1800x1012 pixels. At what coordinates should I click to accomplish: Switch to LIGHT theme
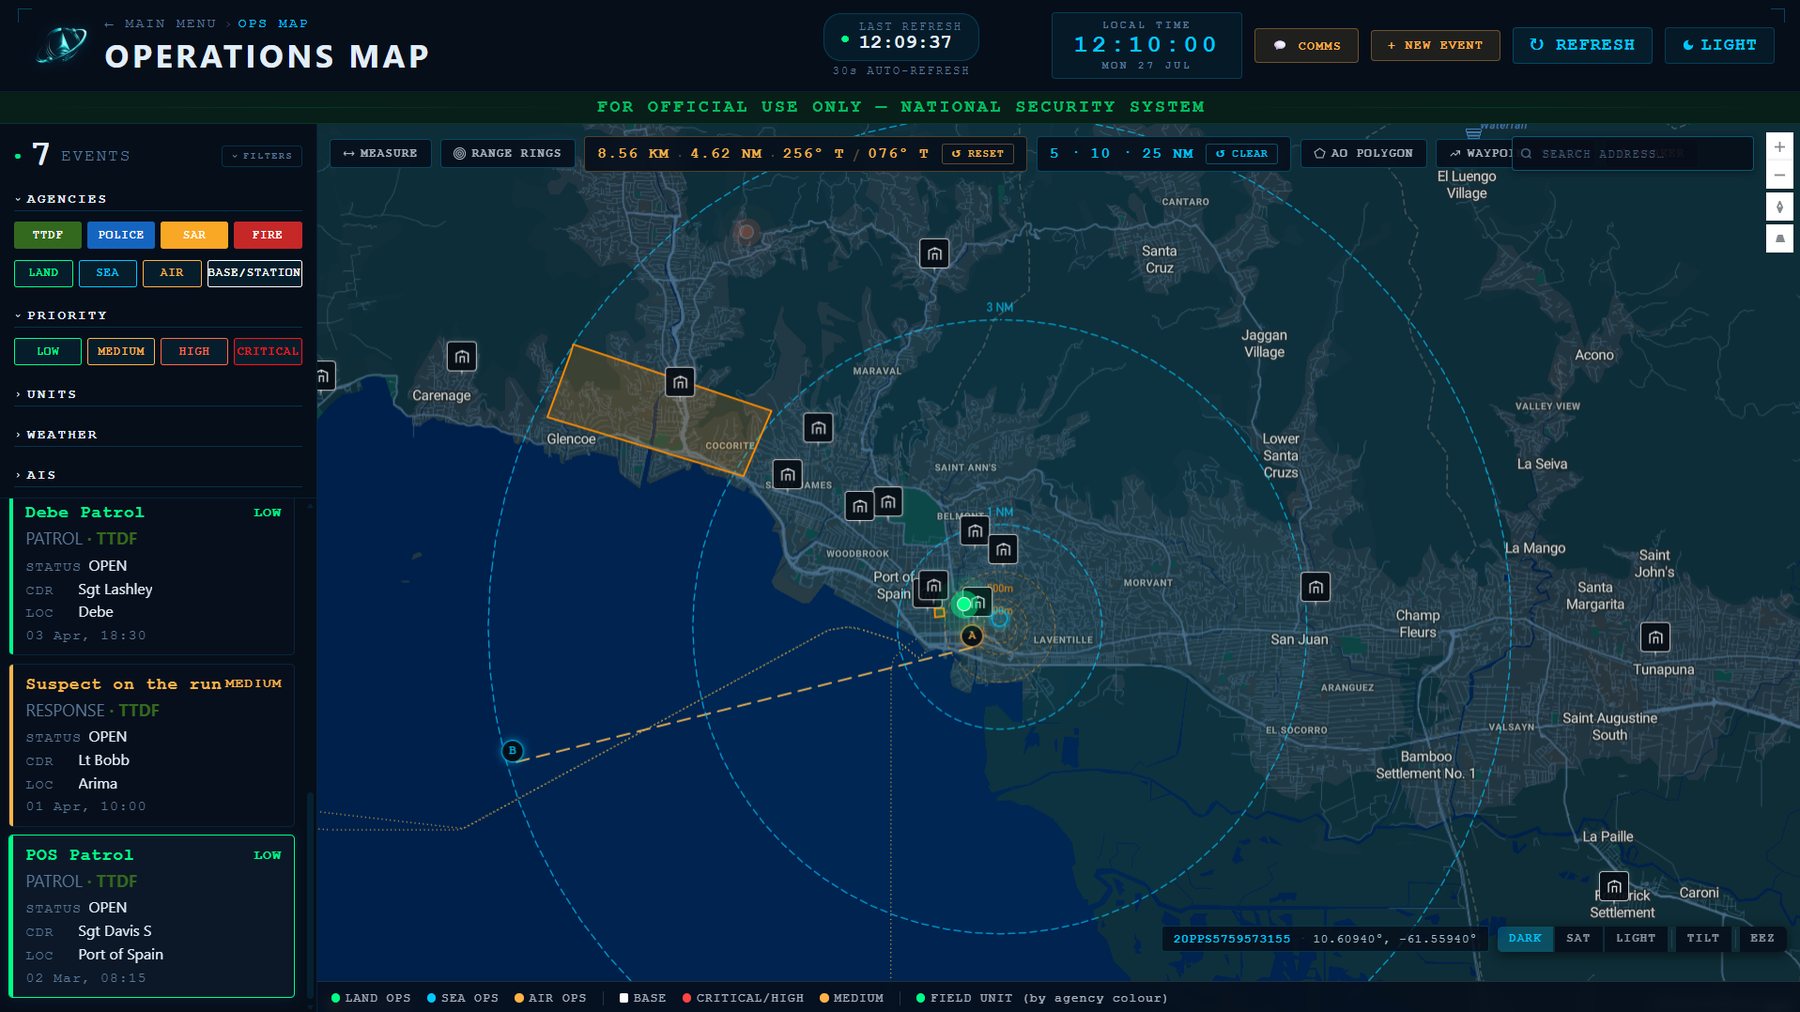click(1719, 45)
